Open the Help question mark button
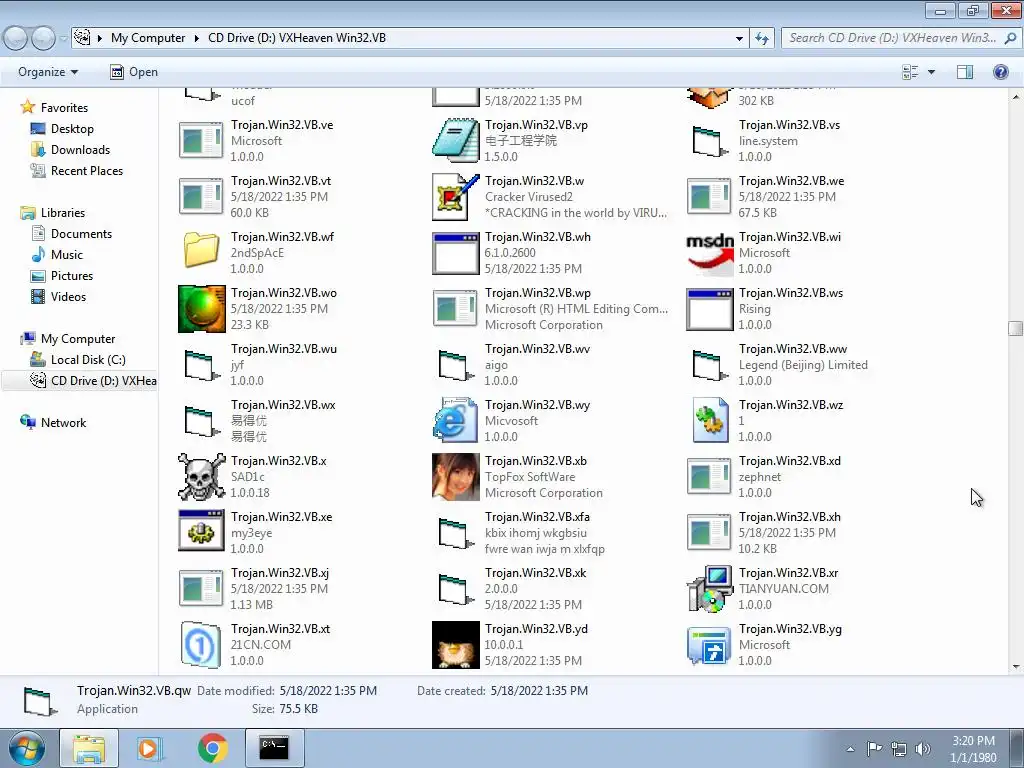Screen dimensions: 1024x768 [1000, 72]
